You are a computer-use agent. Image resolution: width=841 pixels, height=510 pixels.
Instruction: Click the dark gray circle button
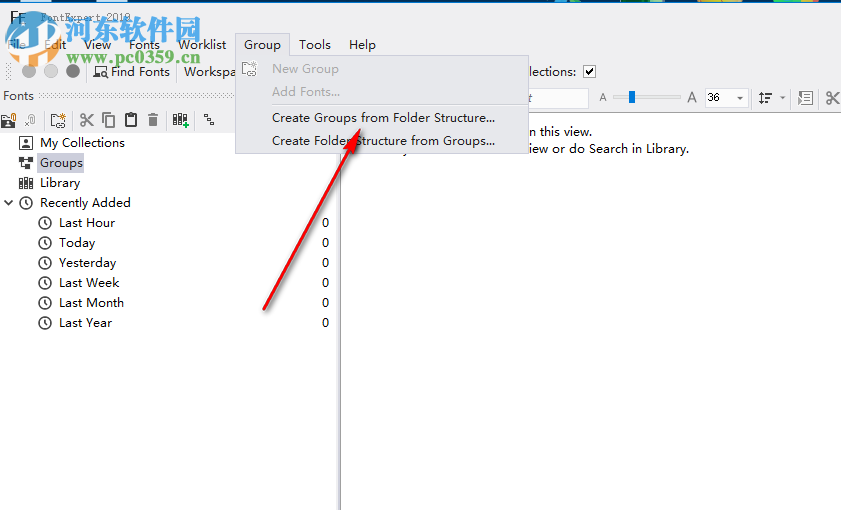[x=73, y=71]
